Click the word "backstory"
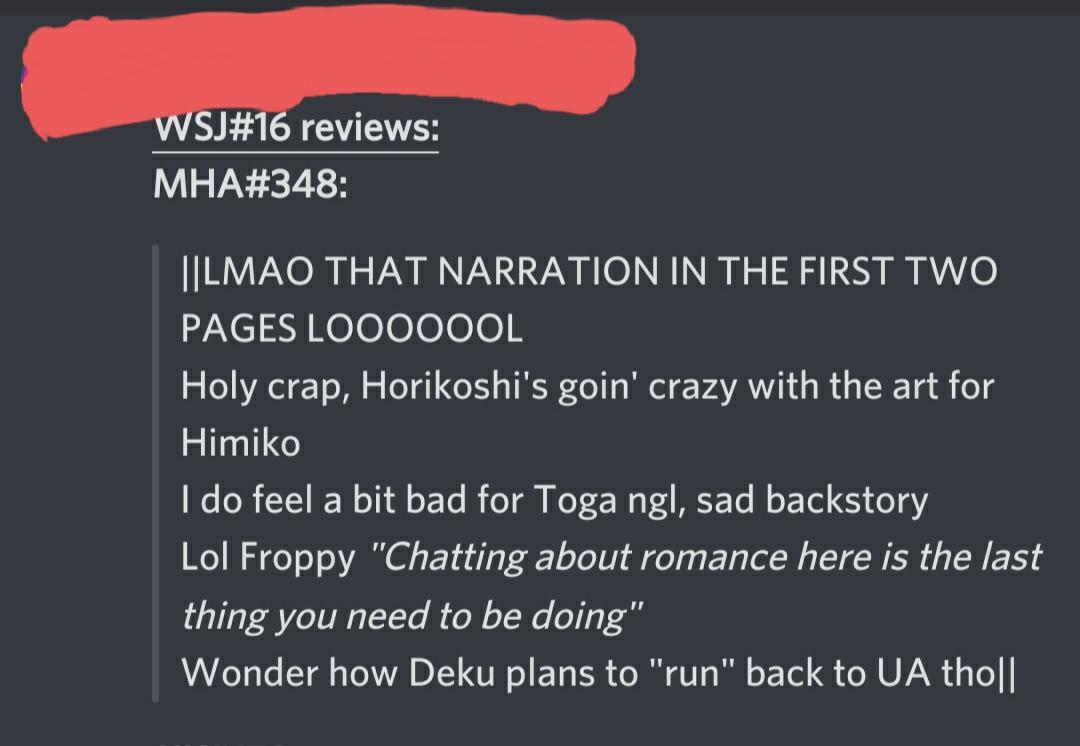This screenshot has width=1080, height=746. pyautogui.click(x=847, y=500)
